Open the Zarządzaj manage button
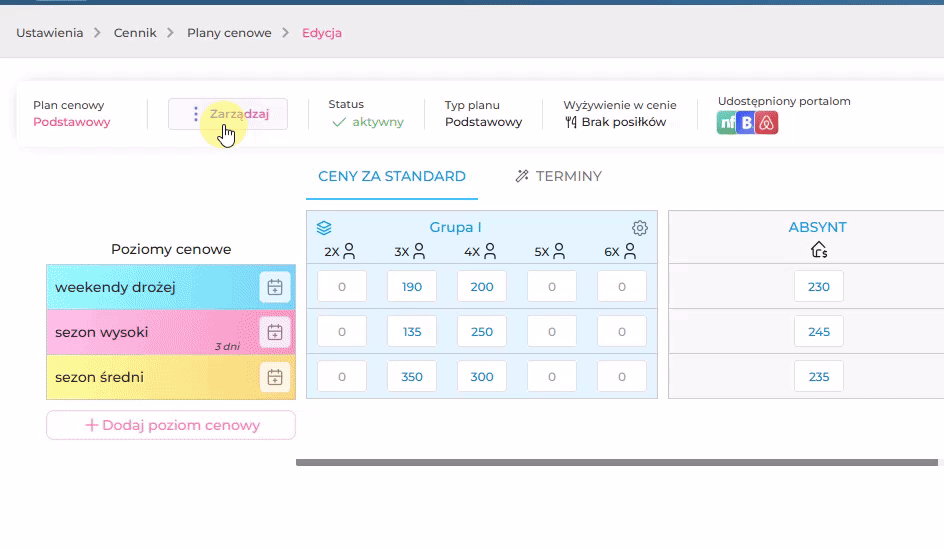The image size is (944, 550). (x=228, y=114)
